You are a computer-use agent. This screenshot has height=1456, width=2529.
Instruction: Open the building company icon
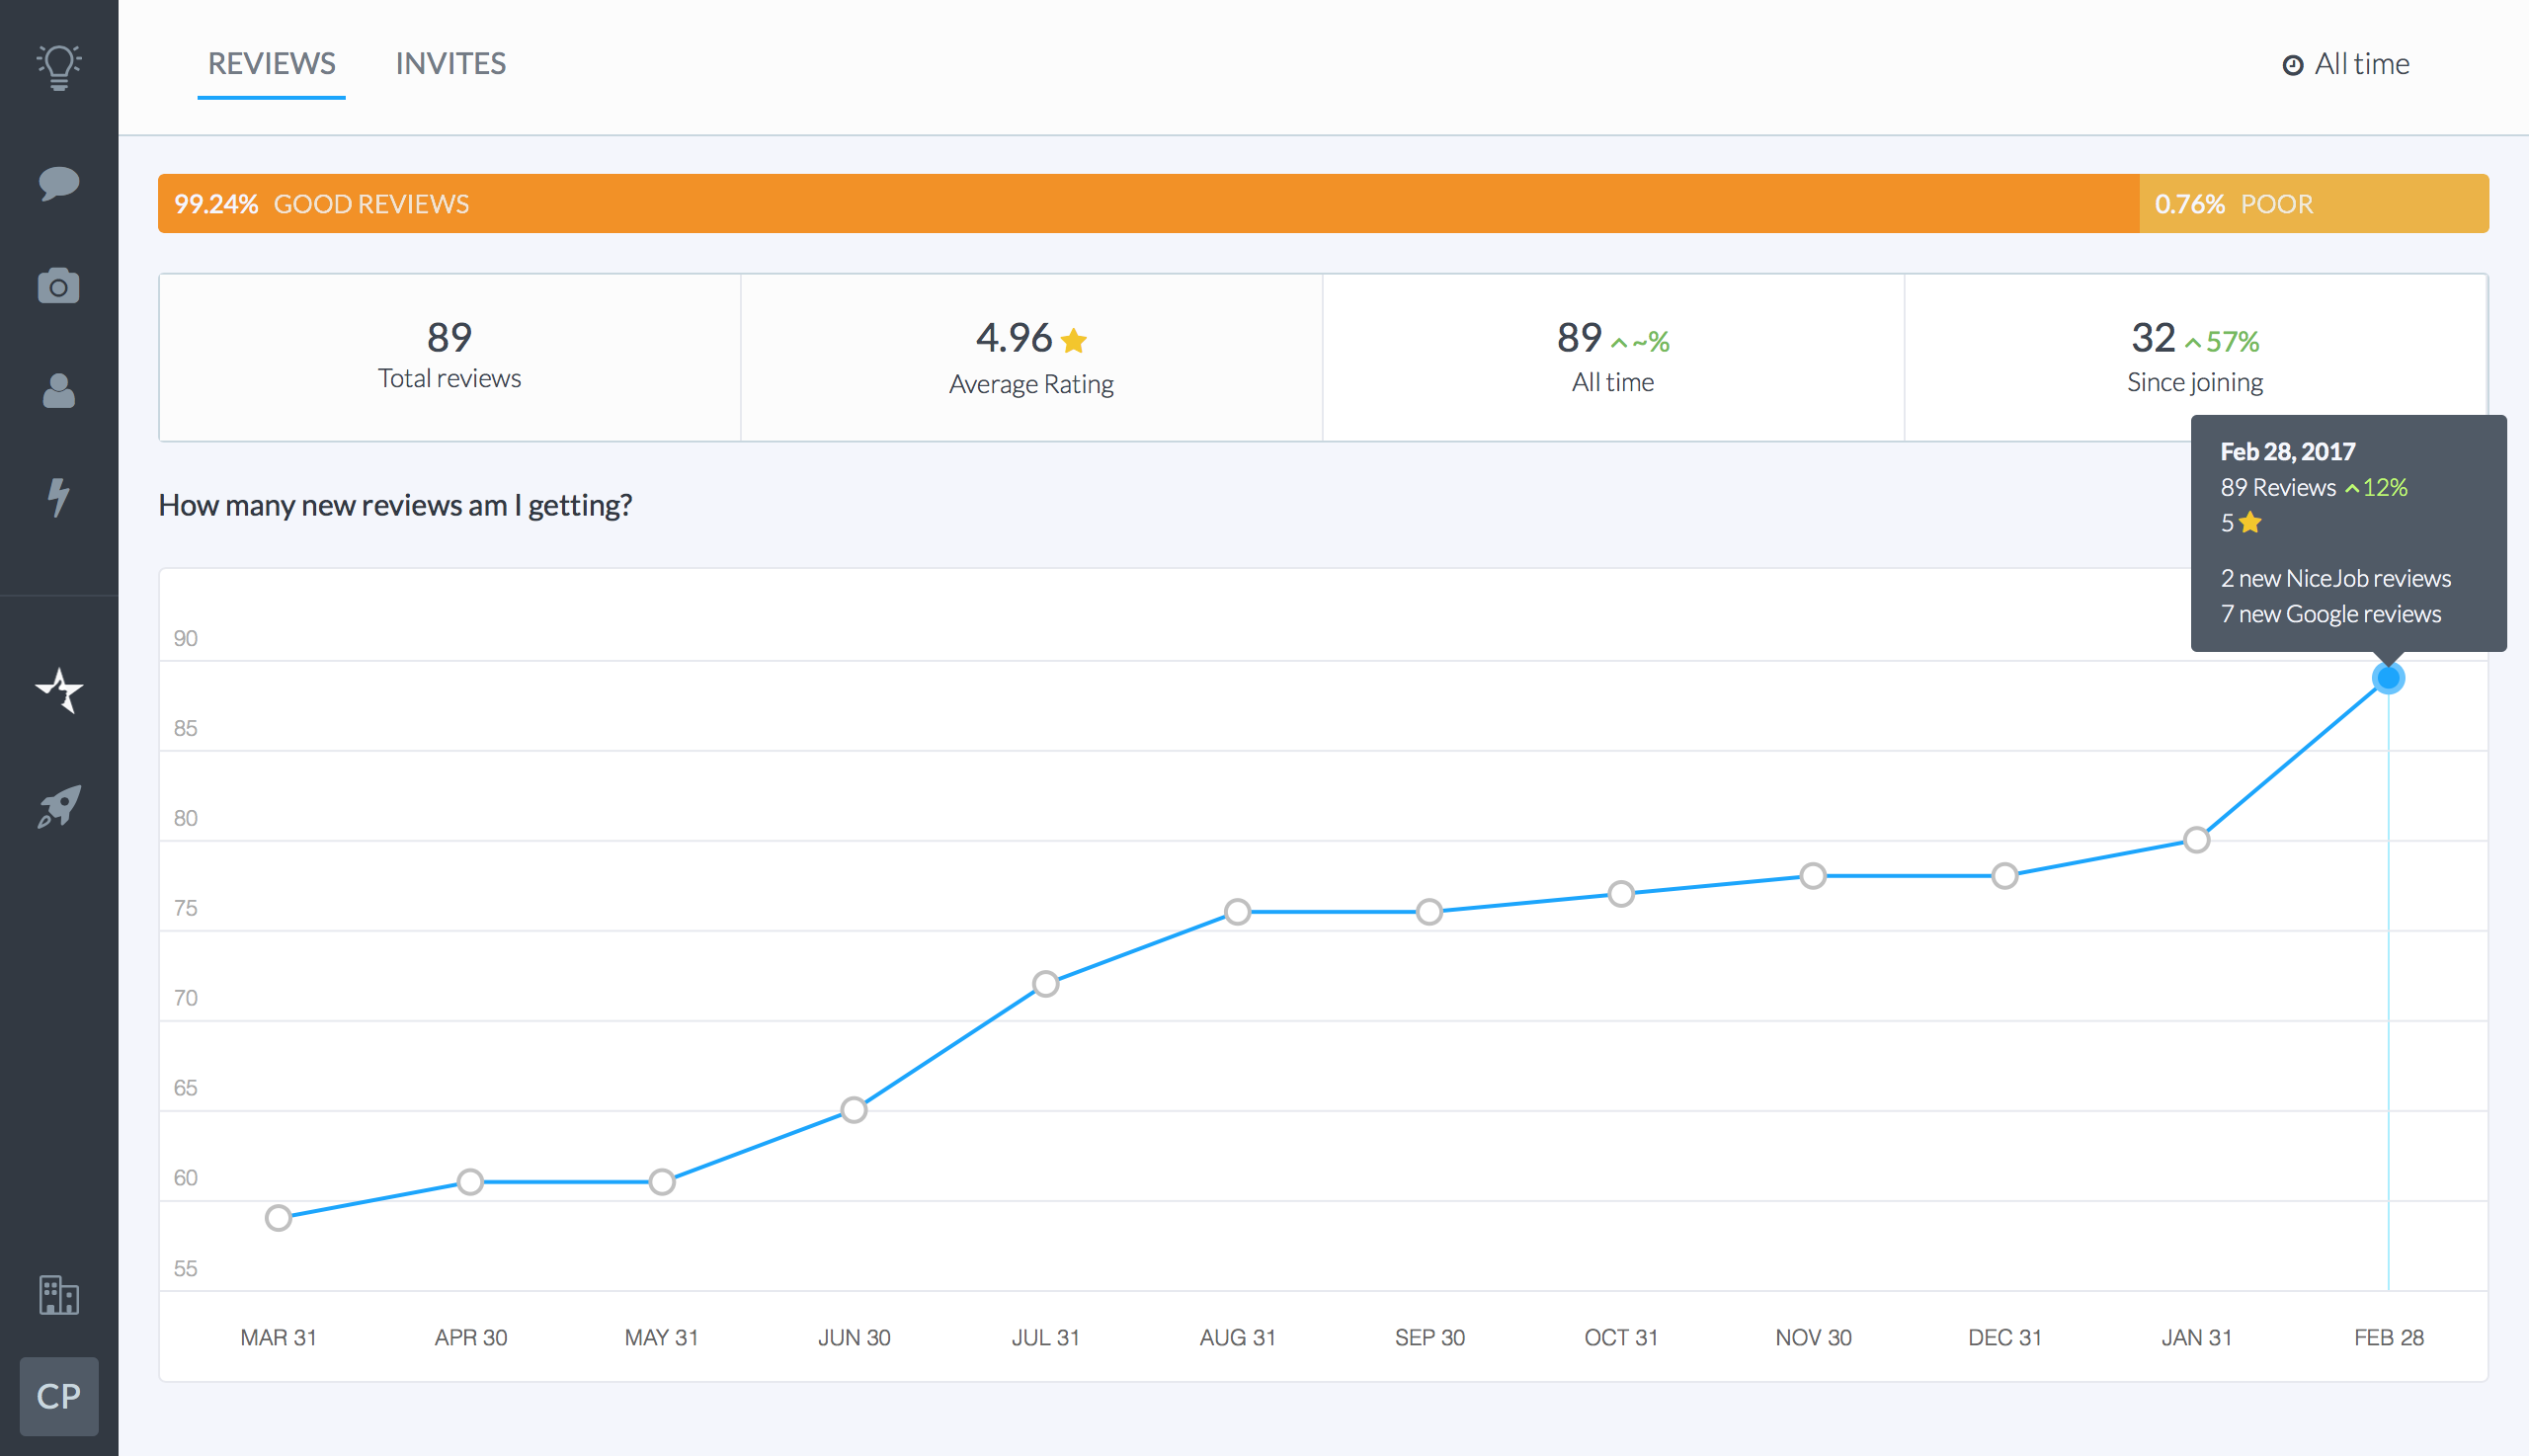(x=59, y=1294)
